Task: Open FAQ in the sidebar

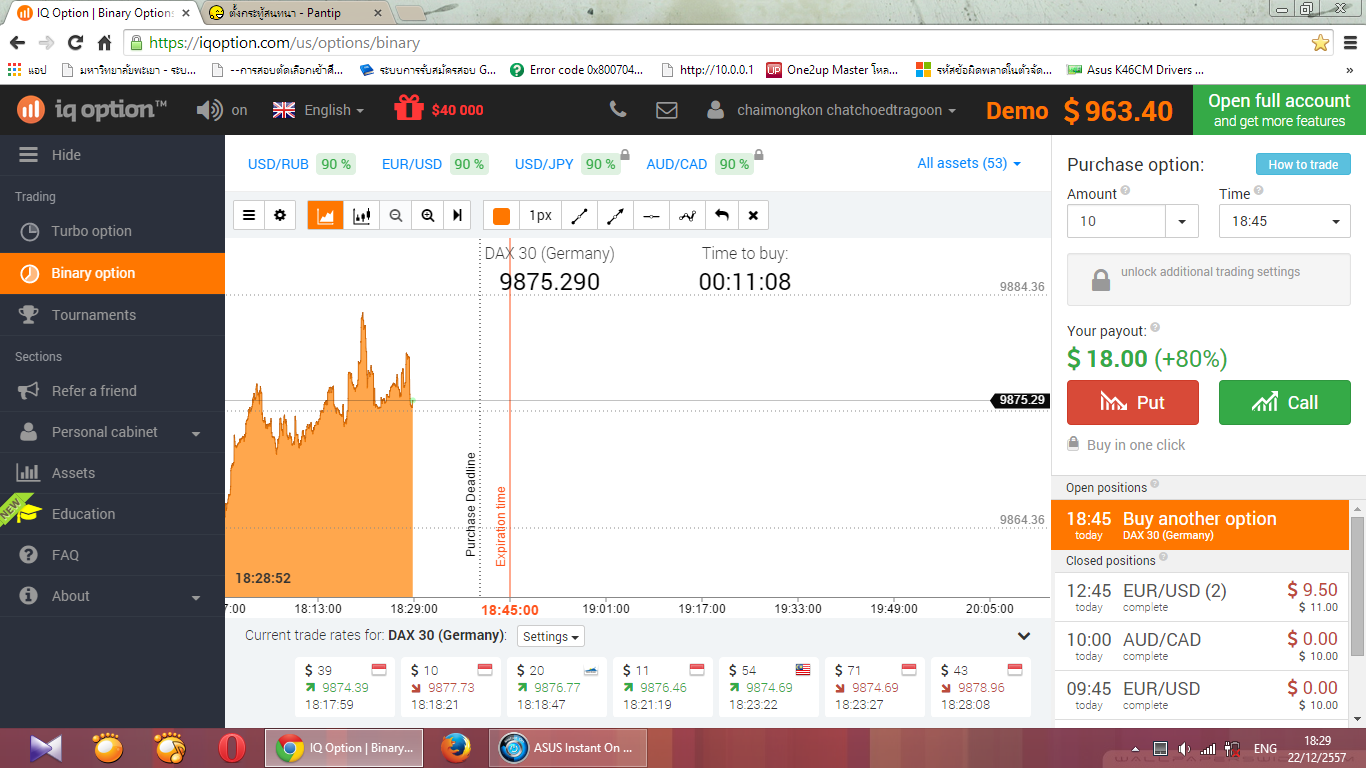Action: 112,555
